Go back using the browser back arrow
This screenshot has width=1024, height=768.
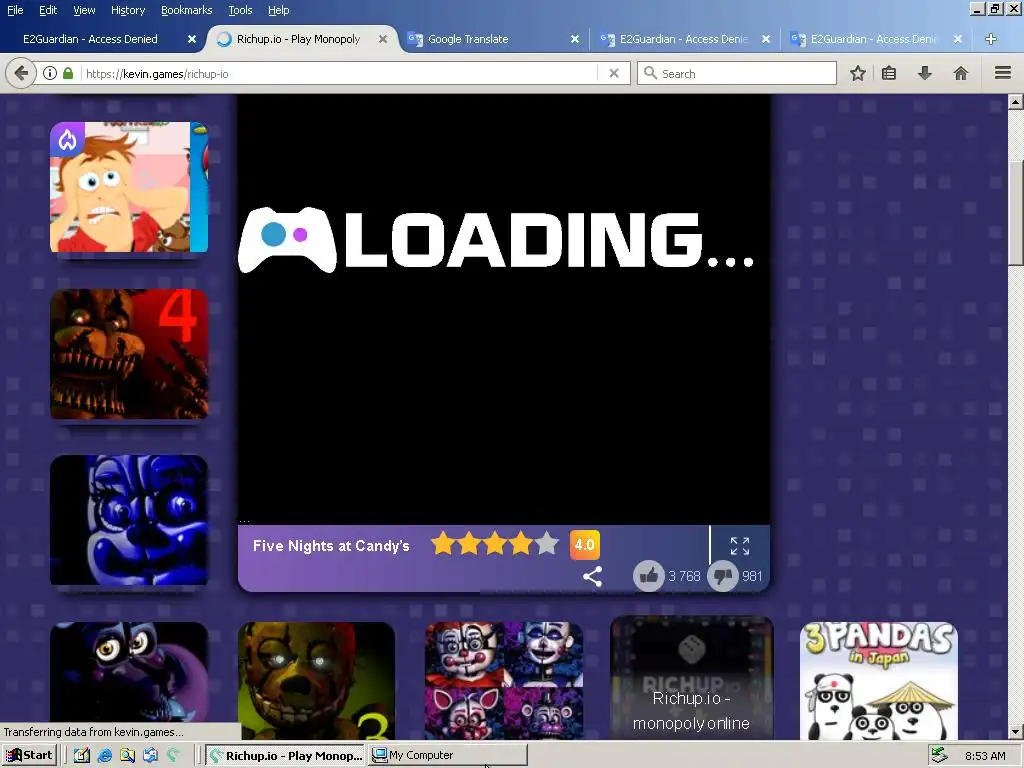21,73
